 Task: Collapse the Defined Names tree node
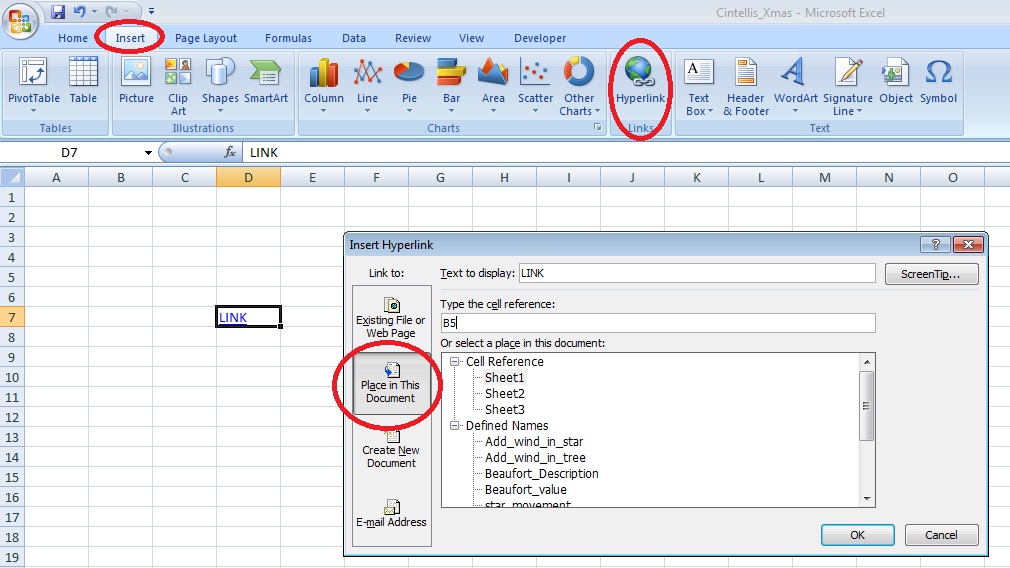(455, 426)
